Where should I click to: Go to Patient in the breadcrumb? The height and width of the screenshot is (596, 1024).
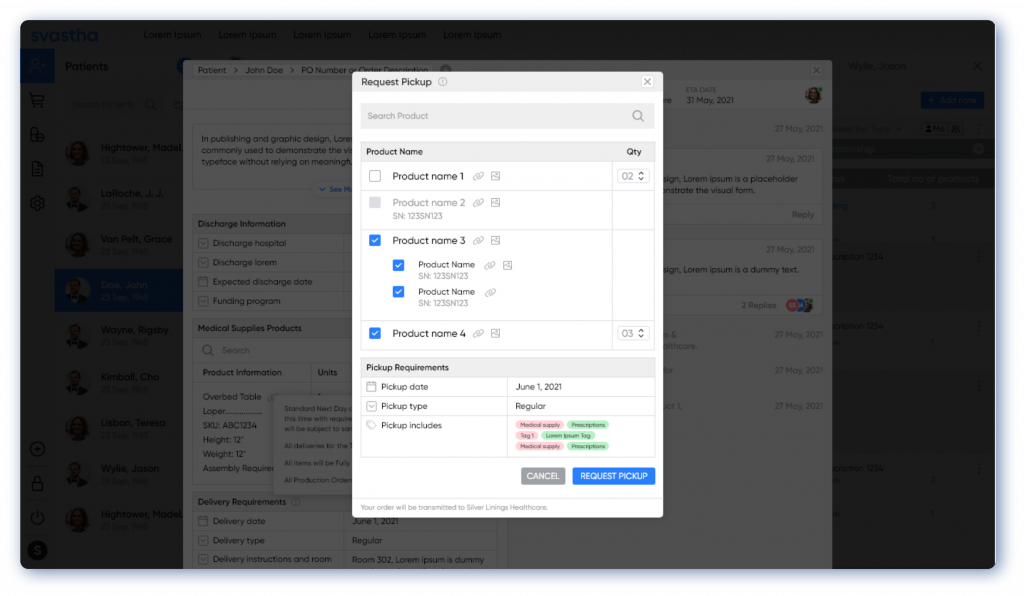pyautogui.click(x=212, y=70)
